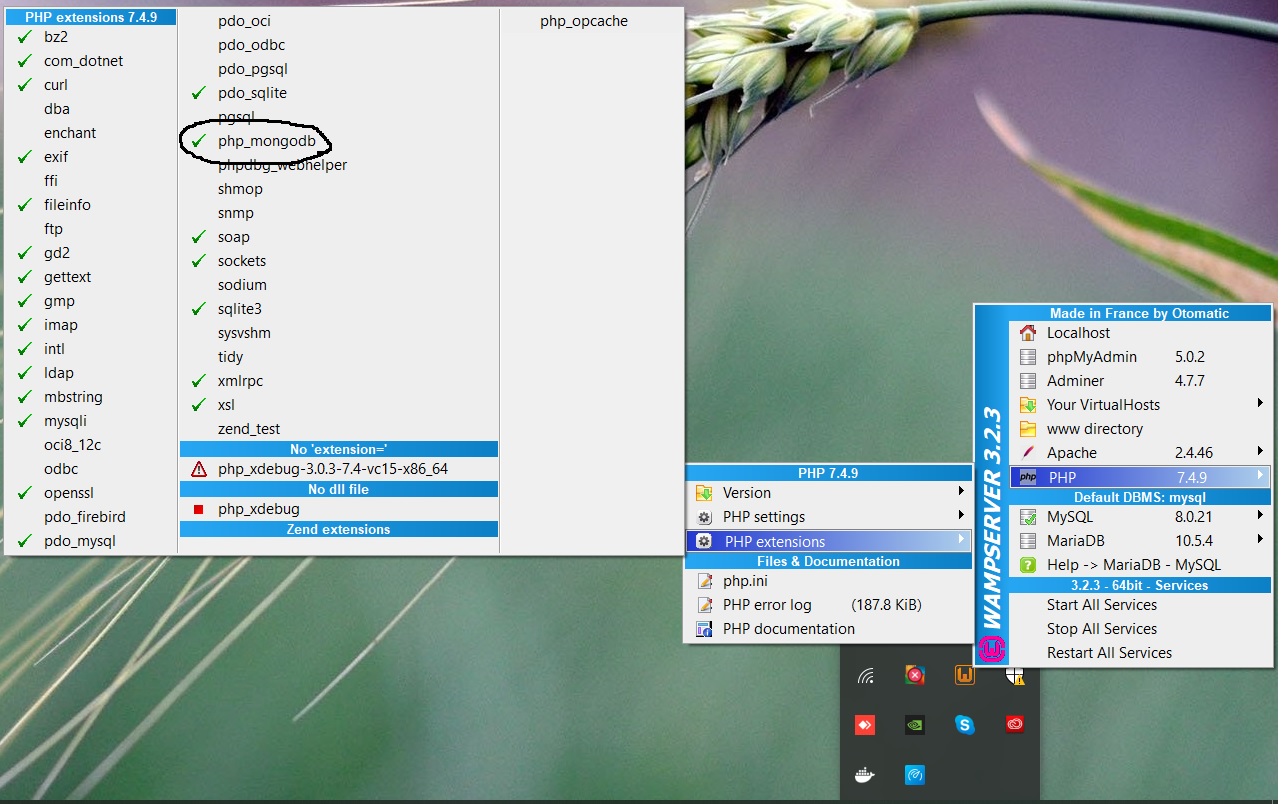
Task: Open the www directory folder icon
Action: tap(1027, 429)
